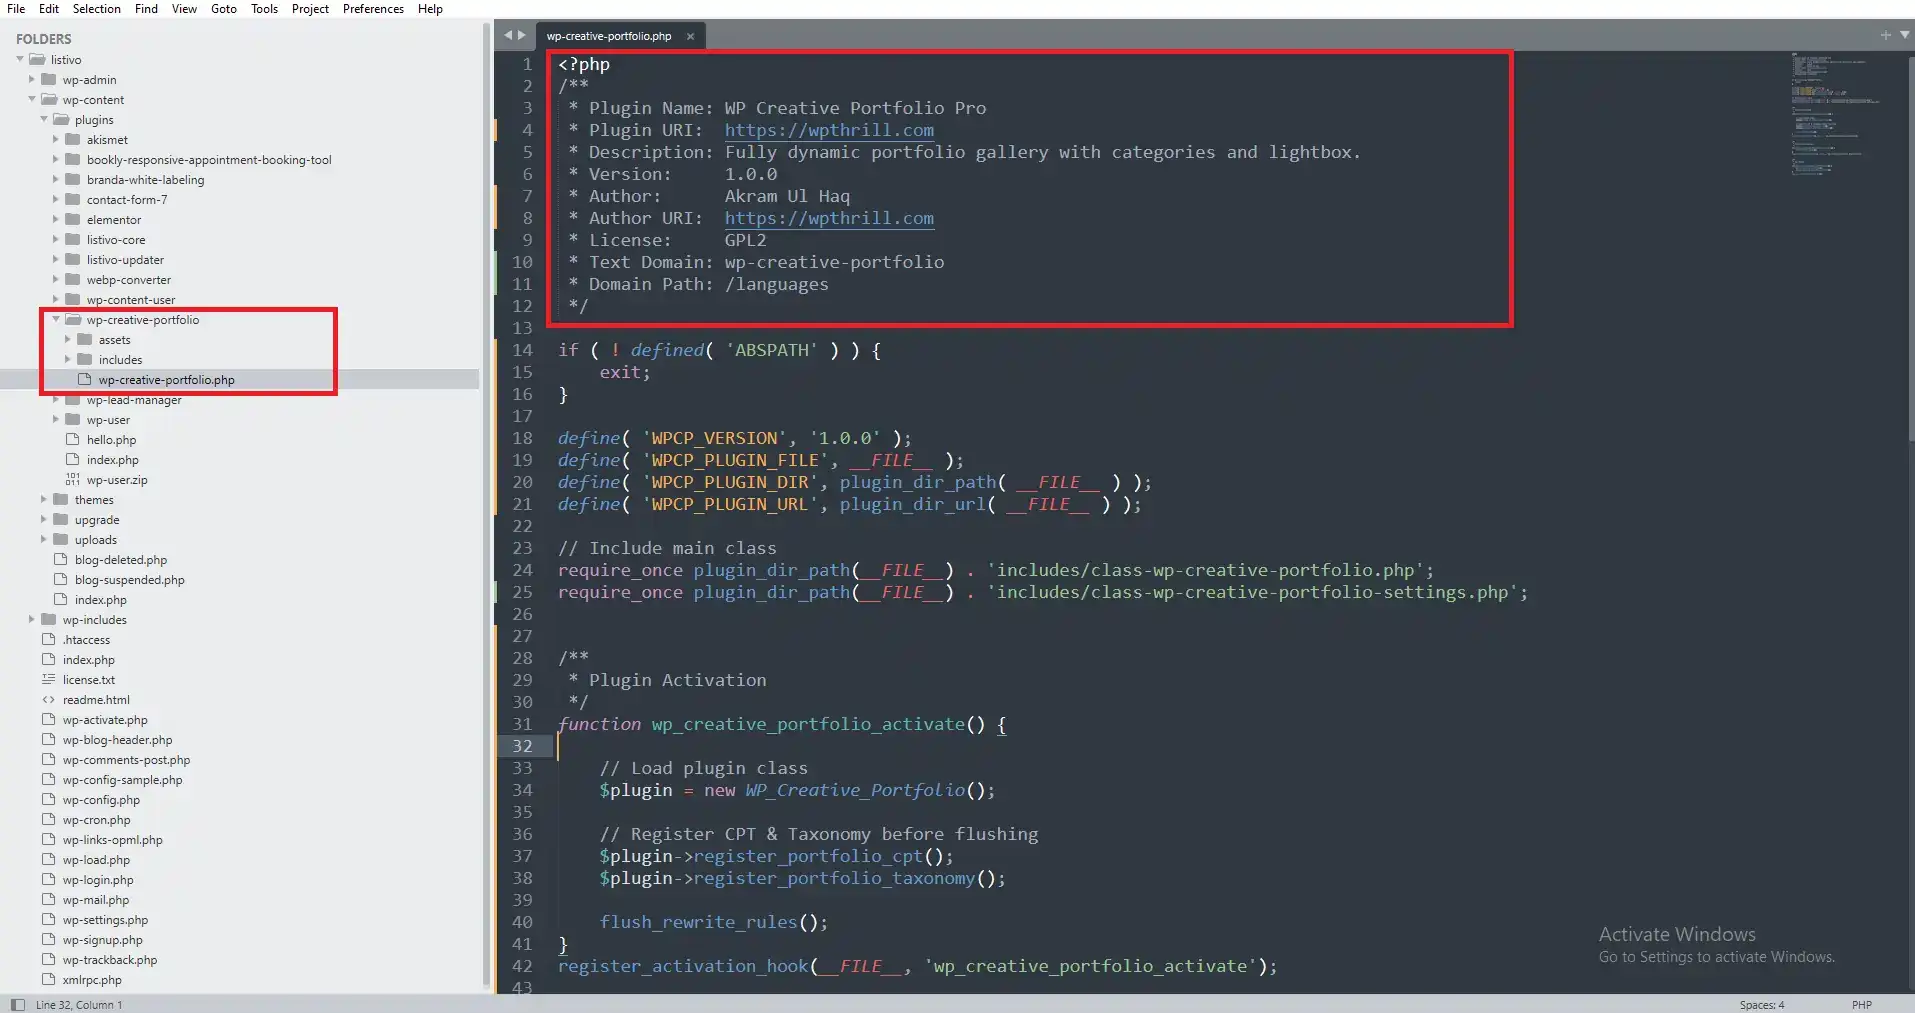Collapse the plugins folder
The width and height of the screenshot is (1915, 1013).
coord(43,119)
